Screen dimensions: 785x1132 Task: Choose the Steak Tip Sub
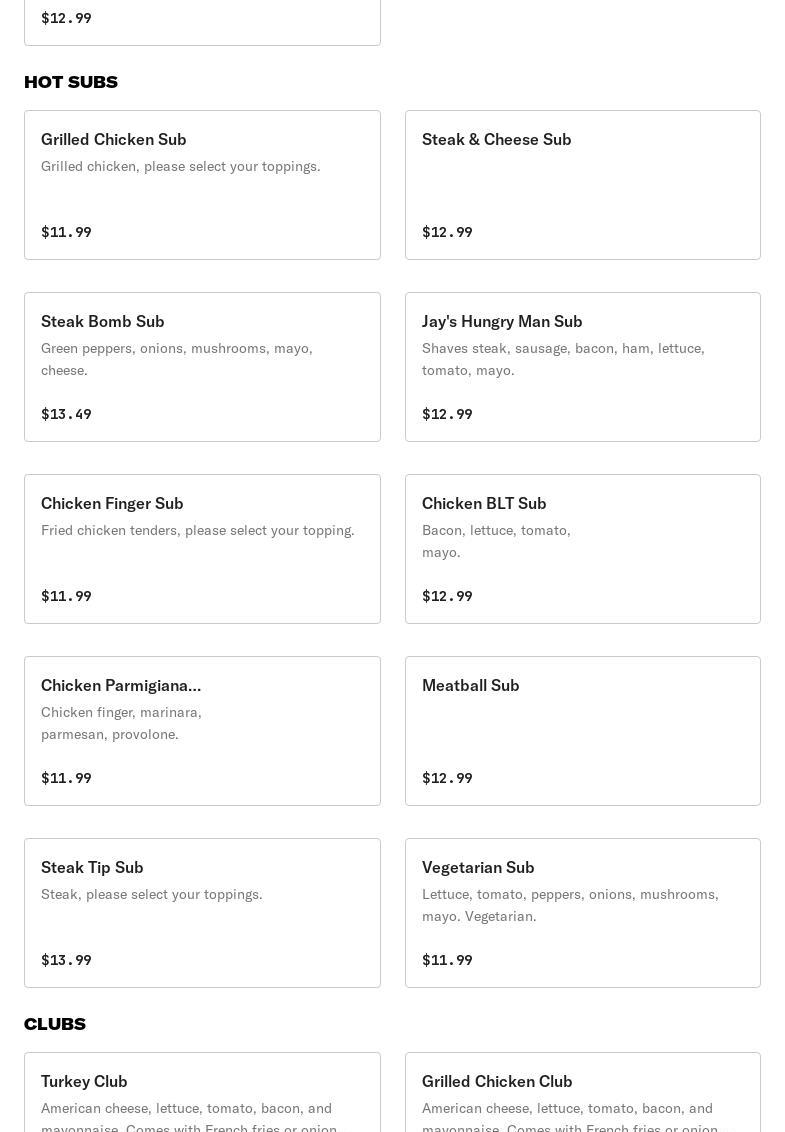tap(202, 913)
